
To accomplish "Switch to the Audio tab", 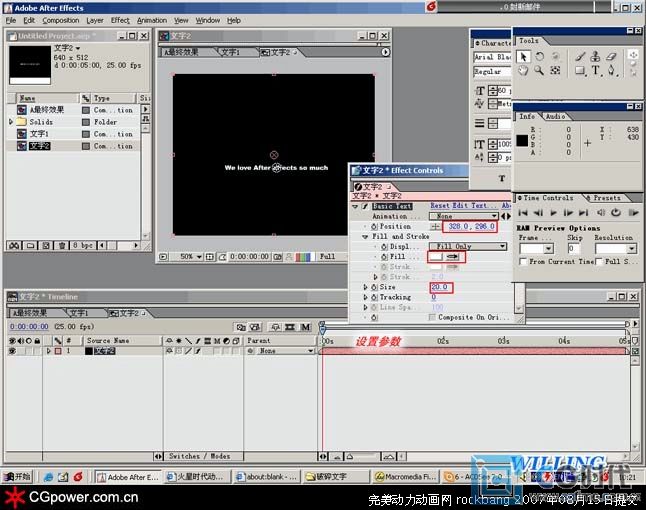I will (x=555, y=117).
